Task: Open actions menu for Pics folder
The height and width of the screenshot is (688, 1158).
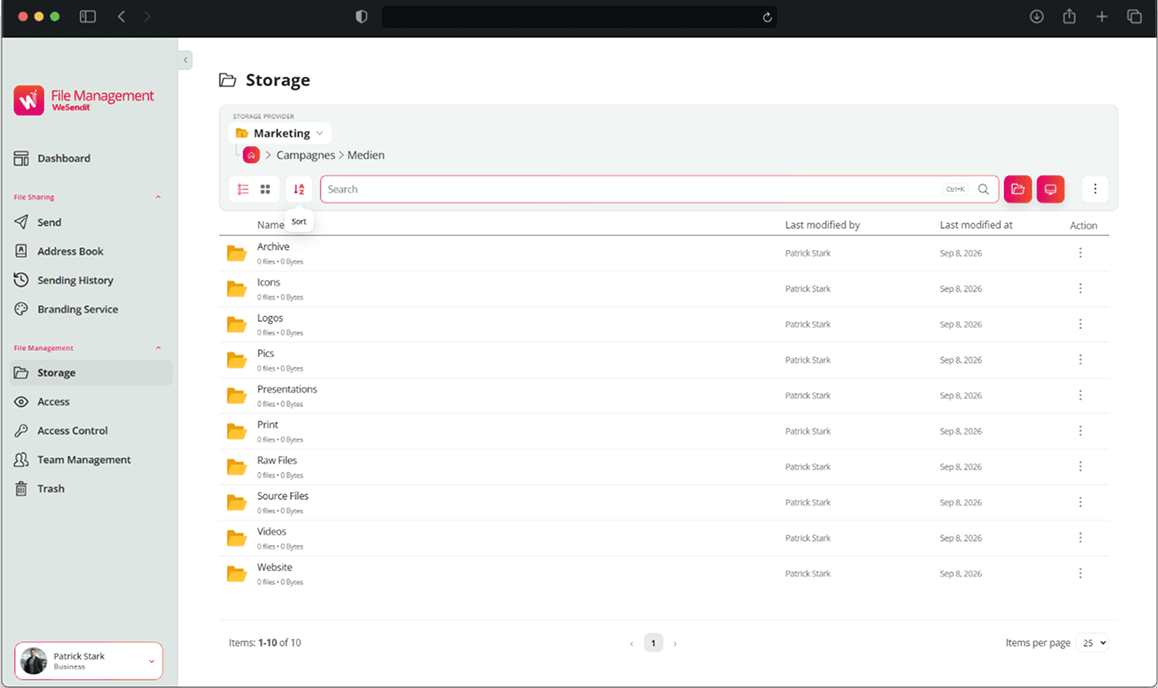Action: click(x=1080, y=360)
